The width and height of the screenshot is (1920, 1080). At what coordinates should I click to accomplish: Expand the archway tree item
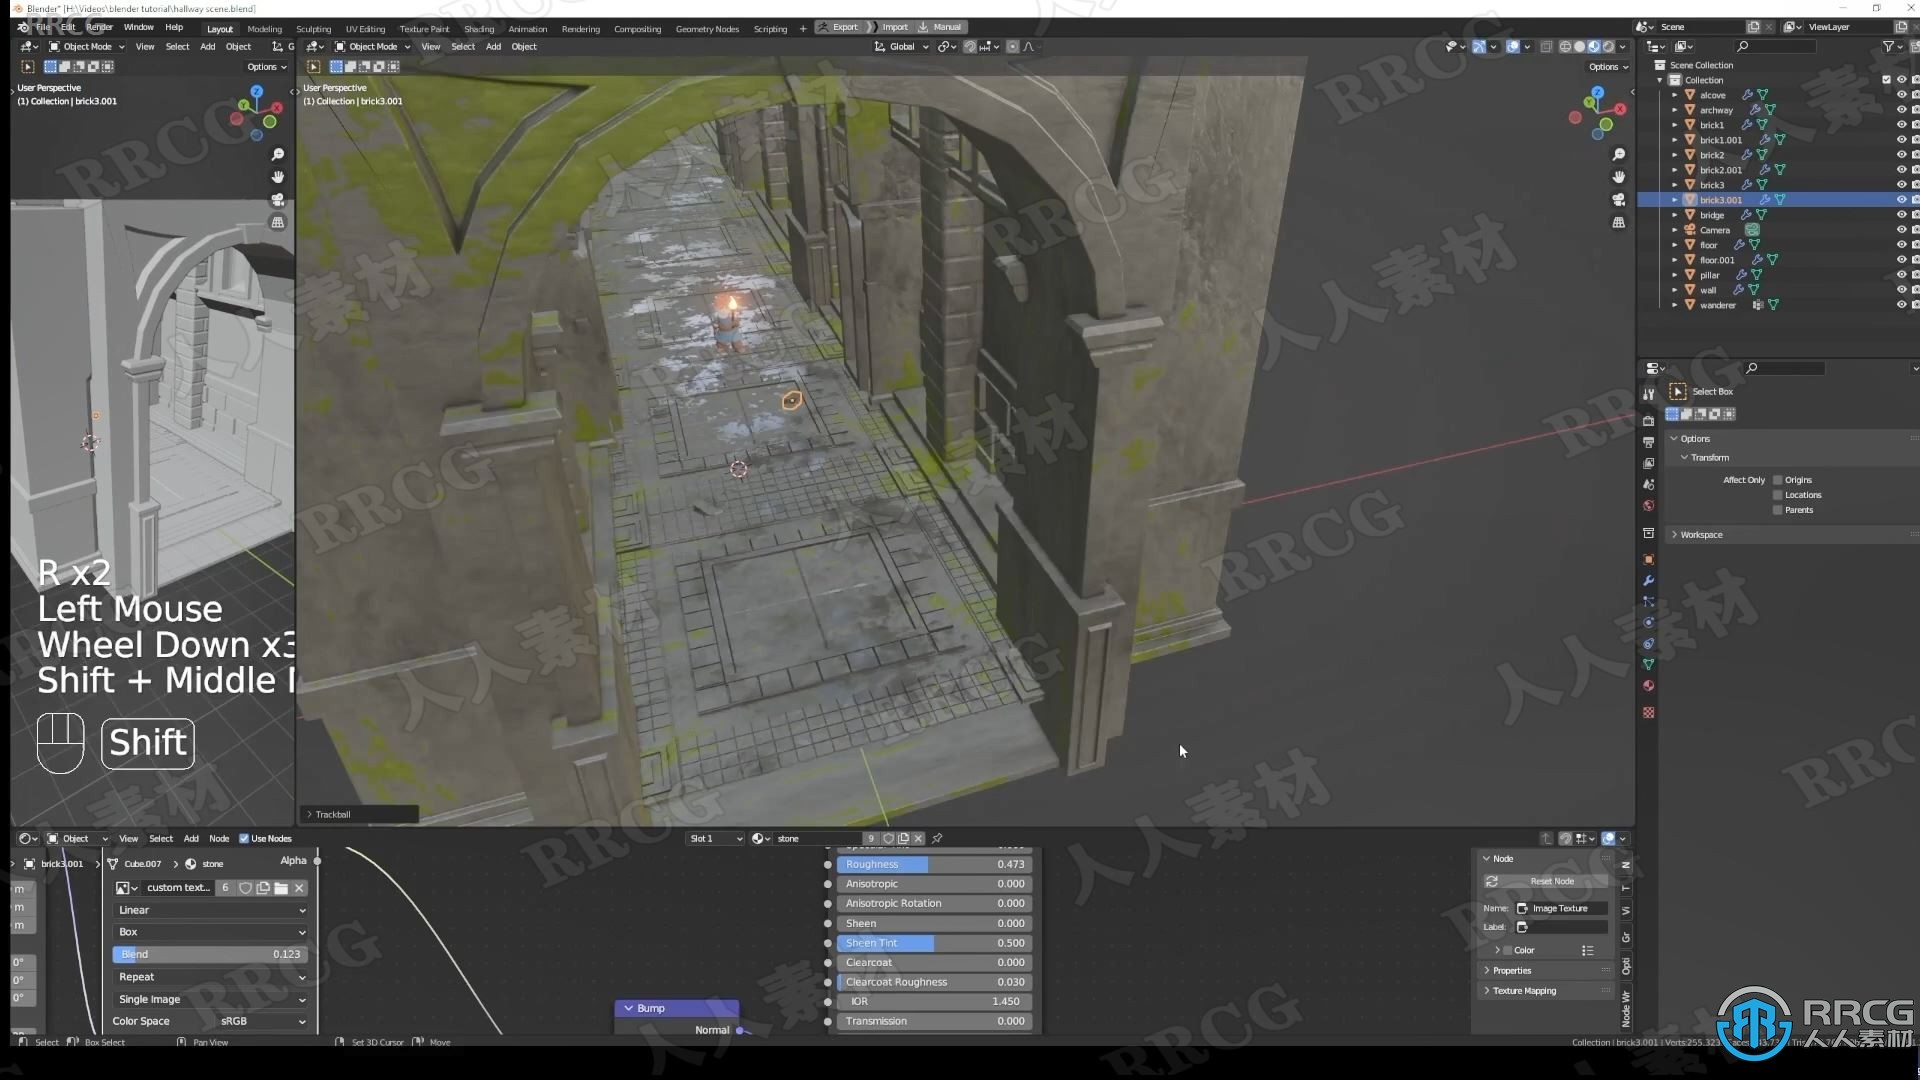tap(1675, 110)
